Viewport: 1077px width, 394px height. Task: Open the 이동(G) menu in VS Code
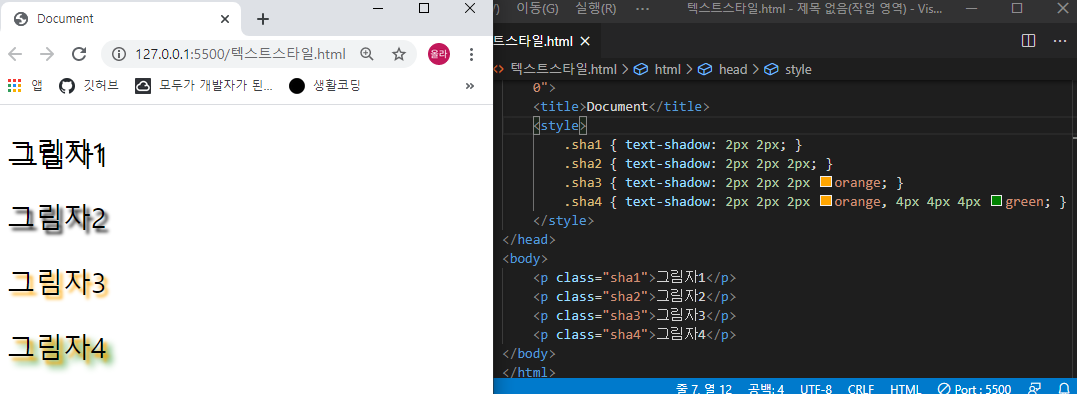pos(537,8)
